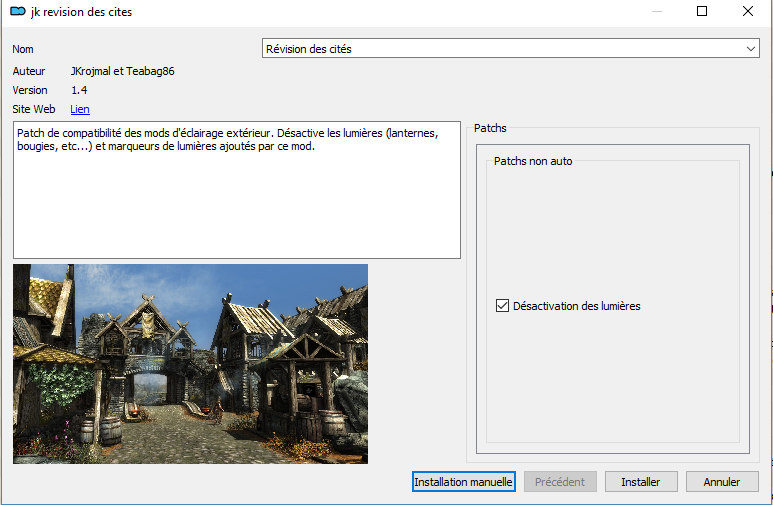This screenshot has height=505, width=773.
Task: Click the 'Patchs' panel heading
Action: [490, 128]
